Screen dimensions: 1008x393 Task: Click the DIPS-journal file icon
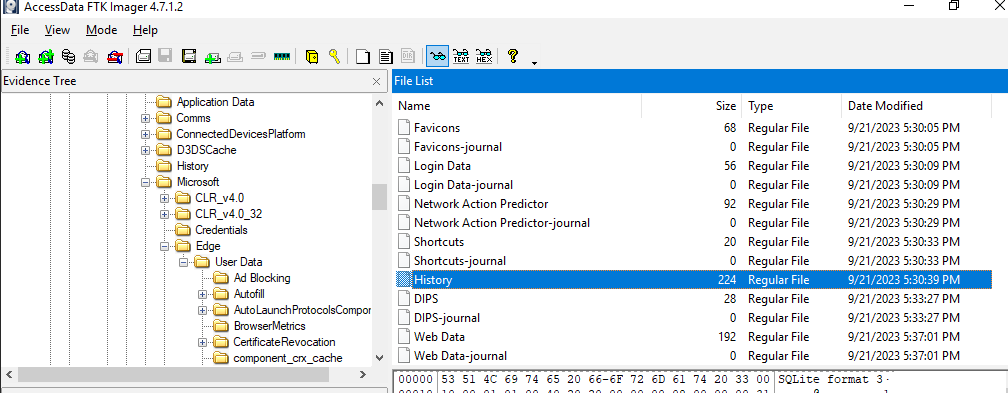[x=404, y=318]
